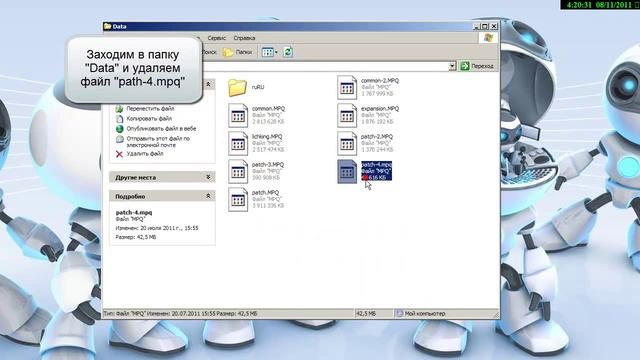Open the Сервис menu
This screenshot has height=360, width=640.
click(216, 38)
